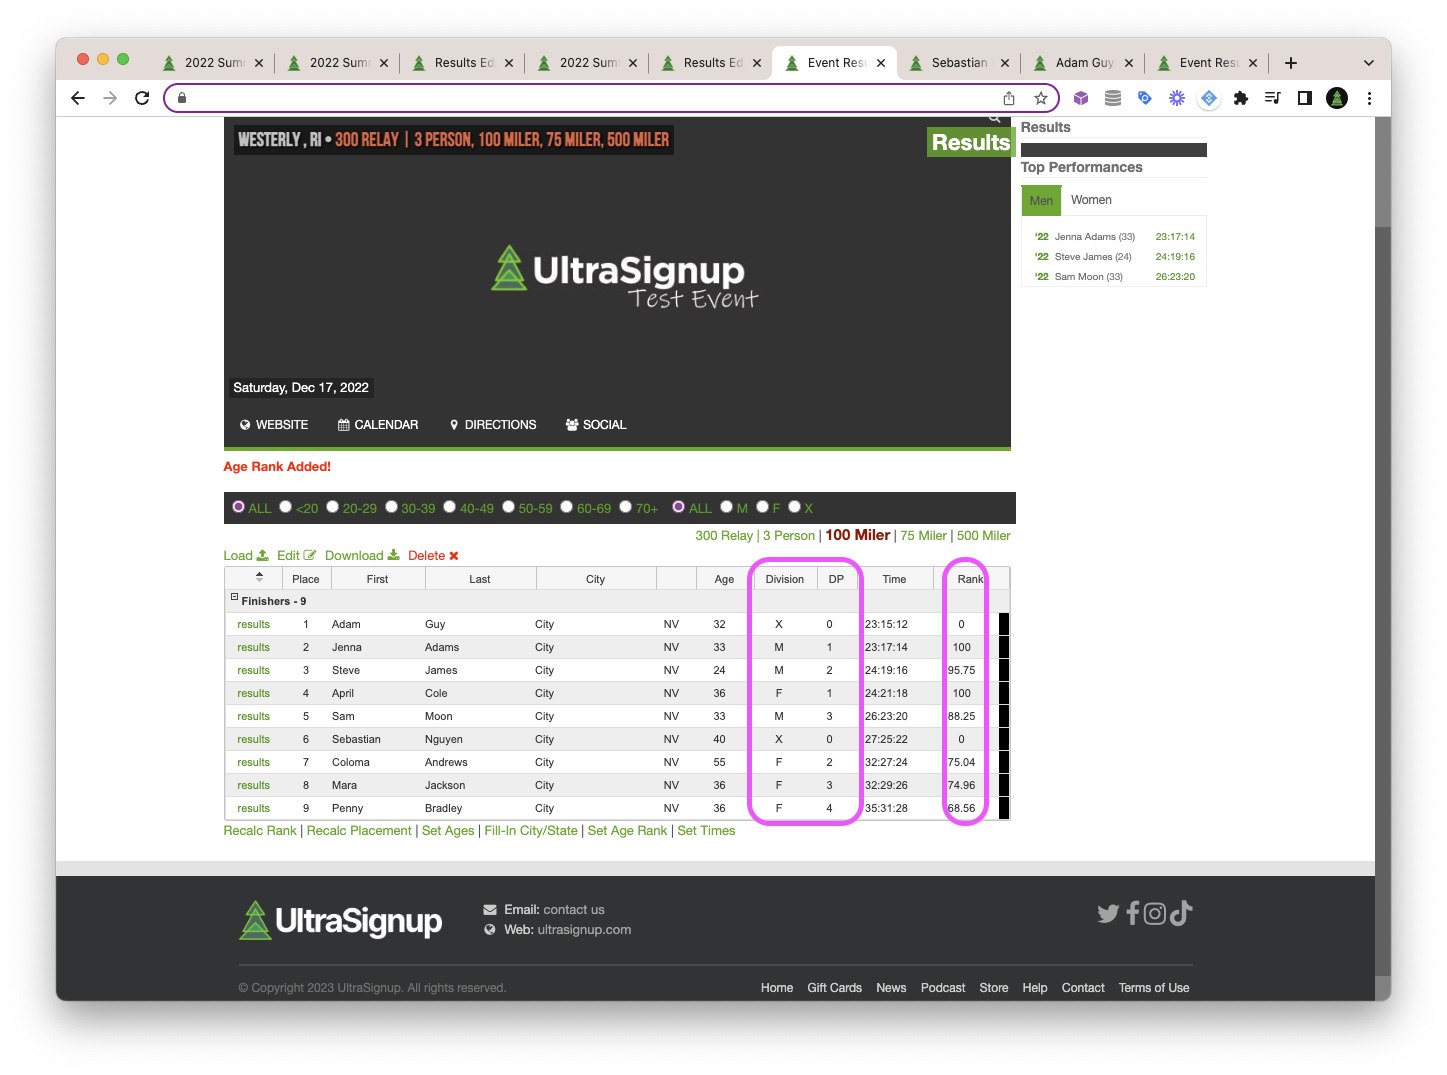Select the 70+ age radio button
The width and height of the screenshot is (1447, 1075).
626,507
